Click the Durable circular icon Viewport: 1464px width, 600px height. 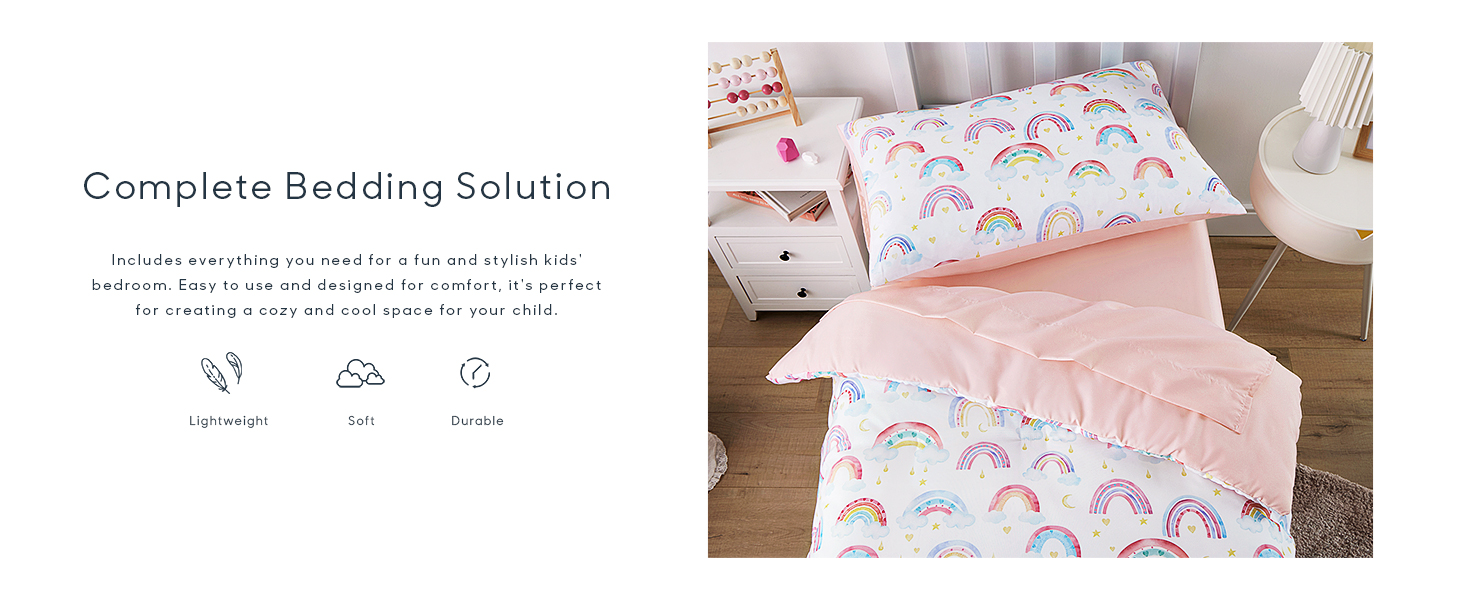tap(475, 373)
